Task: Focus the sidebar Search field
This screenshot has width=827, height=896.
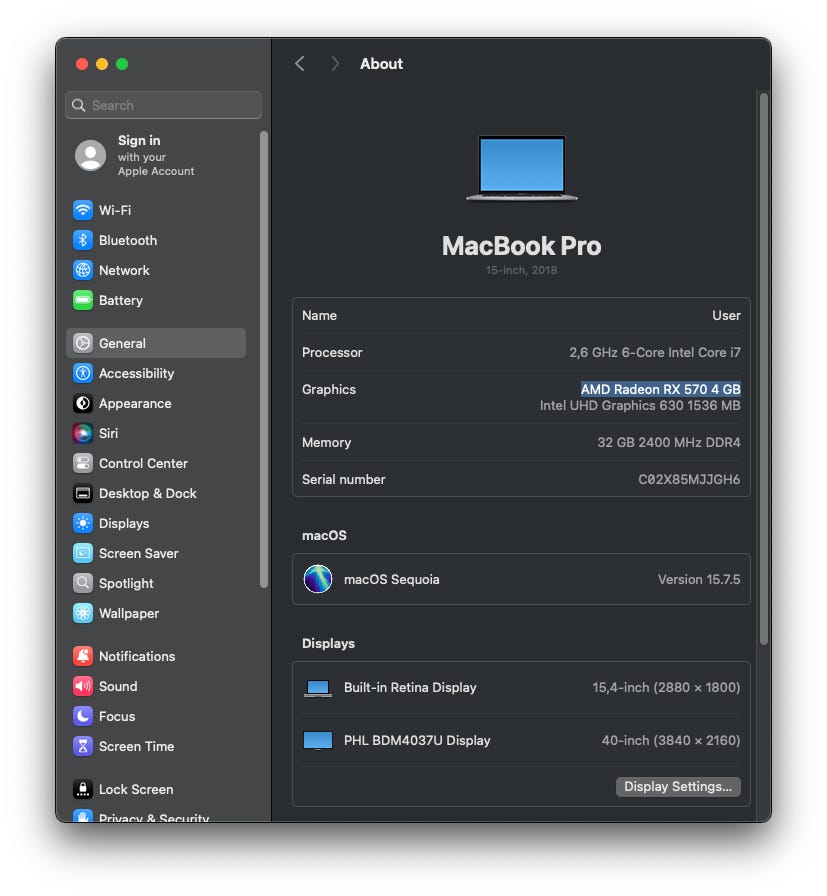Action: click(x=163, y=105)
